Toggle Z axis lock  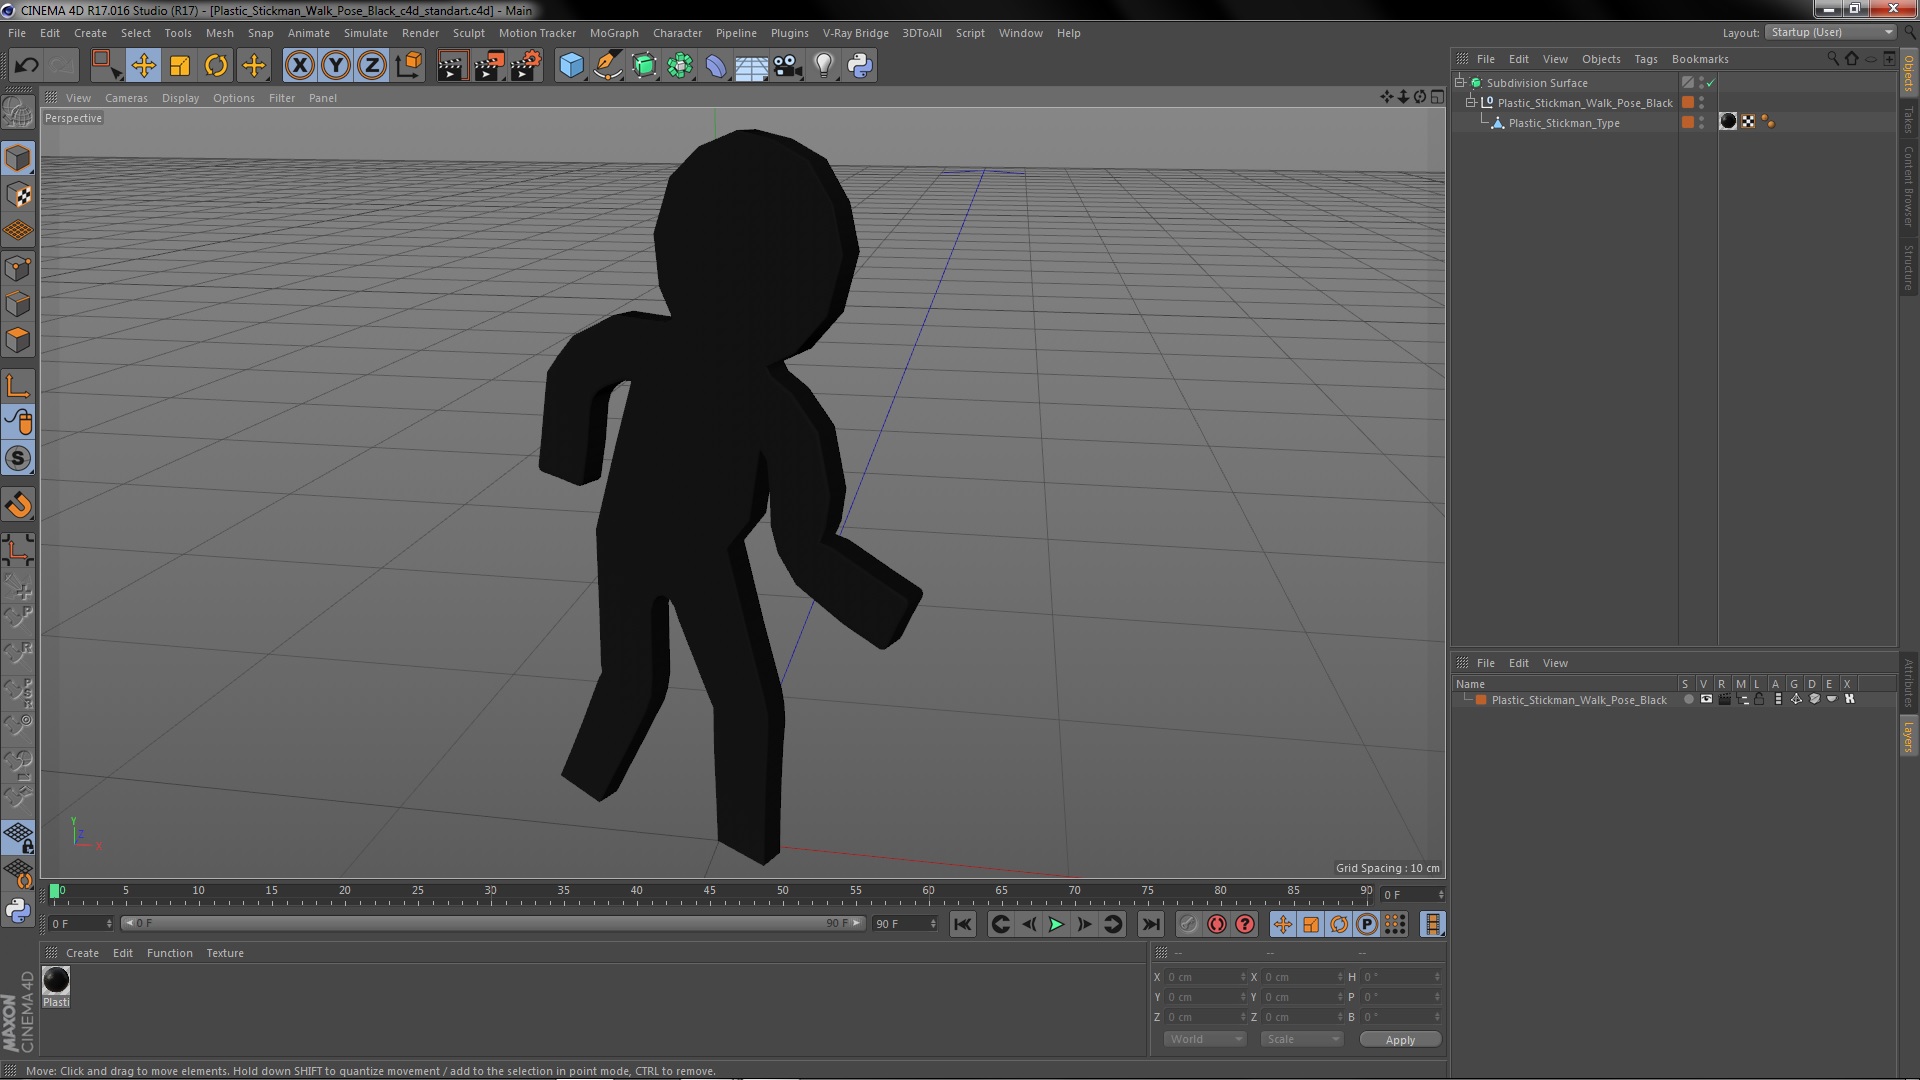(x=372, y=66)
